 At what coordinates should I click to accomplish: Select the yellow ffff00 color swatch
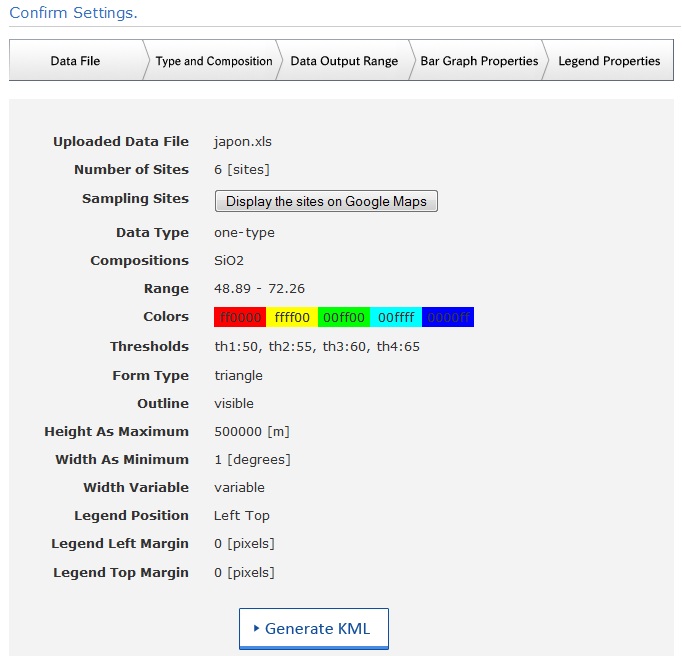(292, 317)
